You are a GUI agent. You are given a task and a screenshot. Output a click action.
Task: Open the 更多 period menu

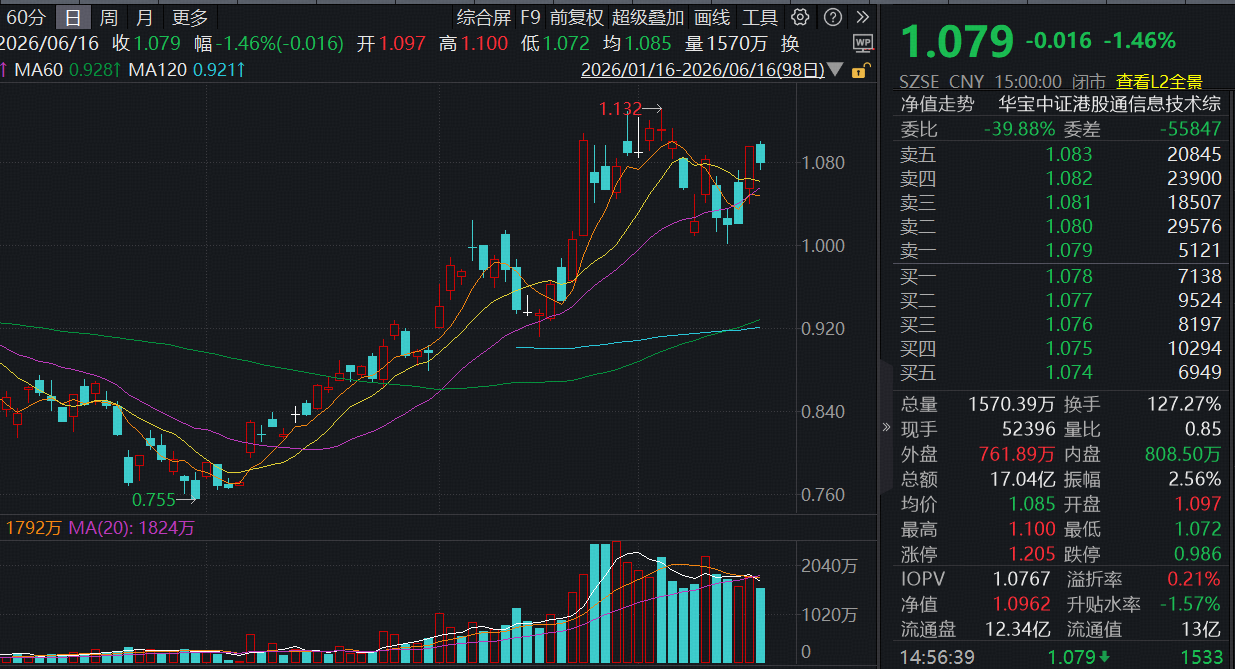pyautogui.click(x=190, y=17)
